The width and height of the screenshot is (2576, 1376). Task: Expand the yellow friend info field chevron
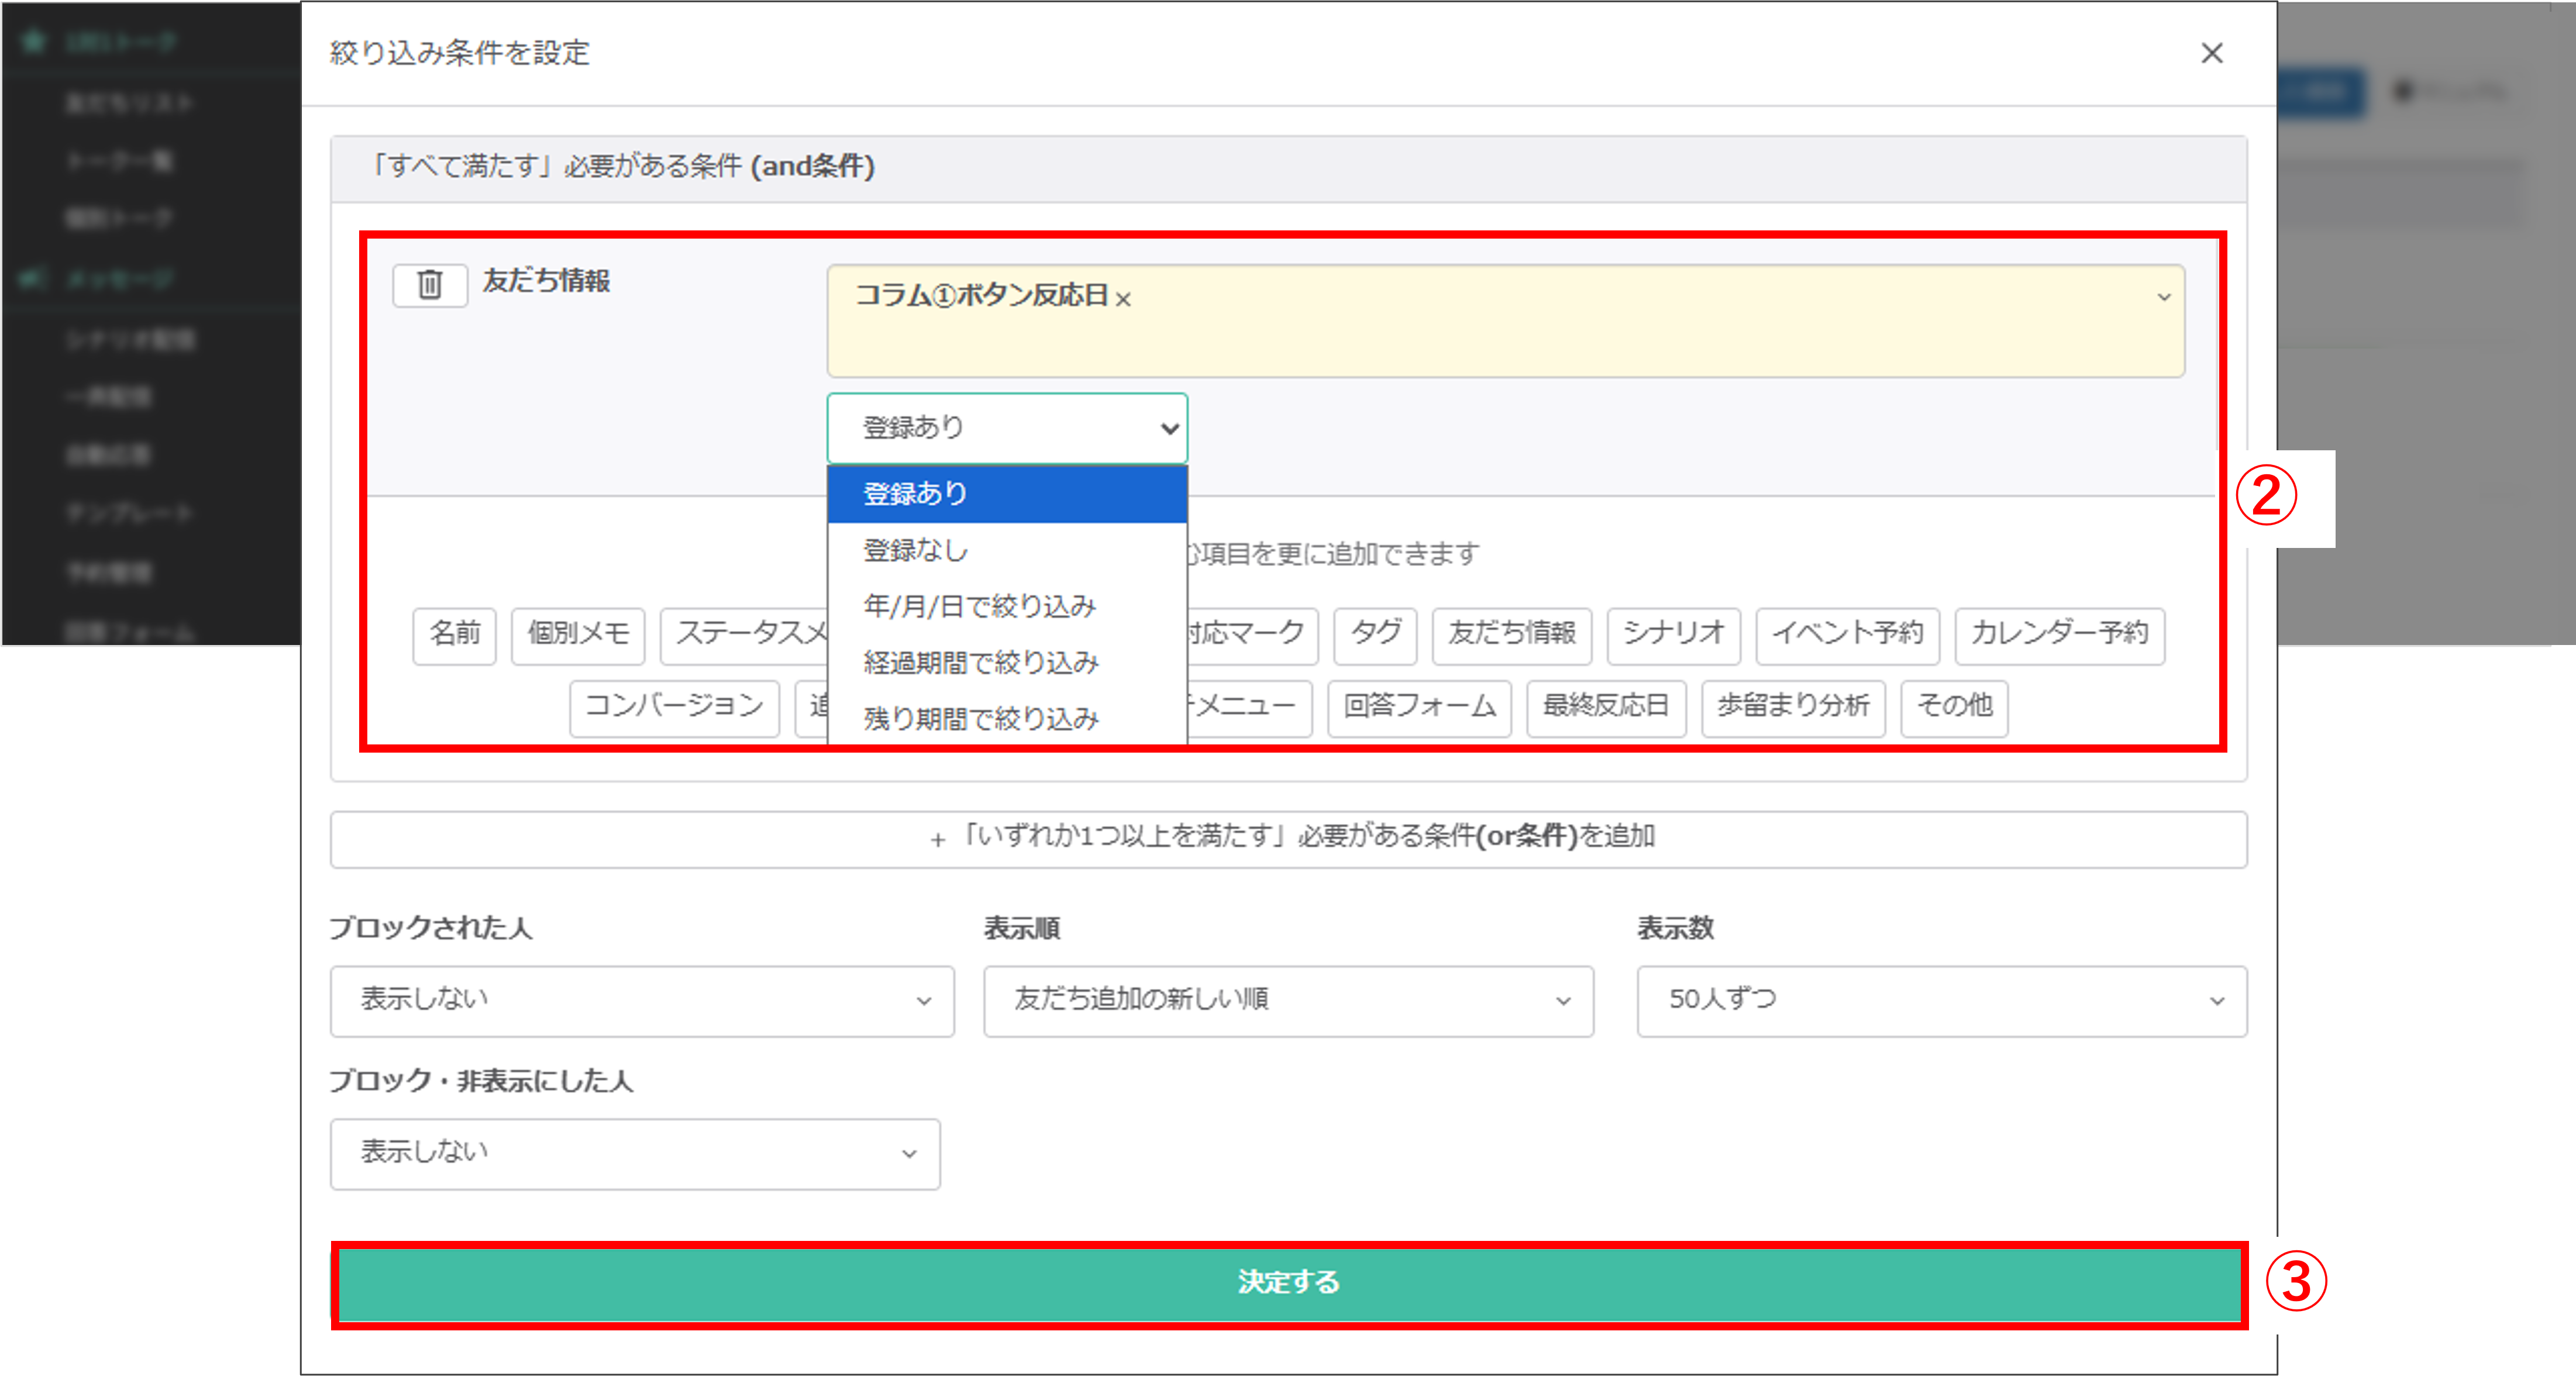click(x=2163, y=297)
